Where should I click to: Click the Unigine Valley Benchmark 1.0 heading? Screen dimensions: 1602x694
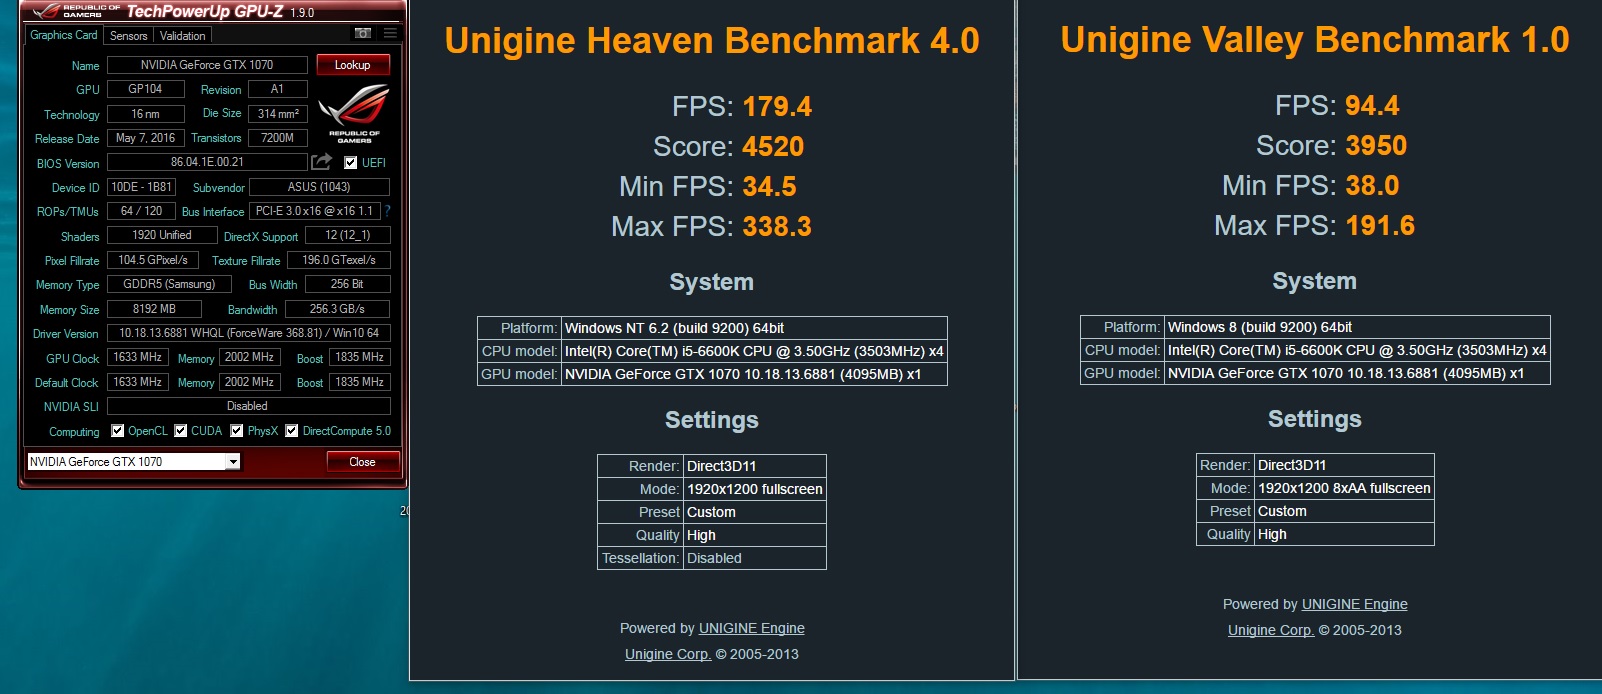[x=1315, y=40]
